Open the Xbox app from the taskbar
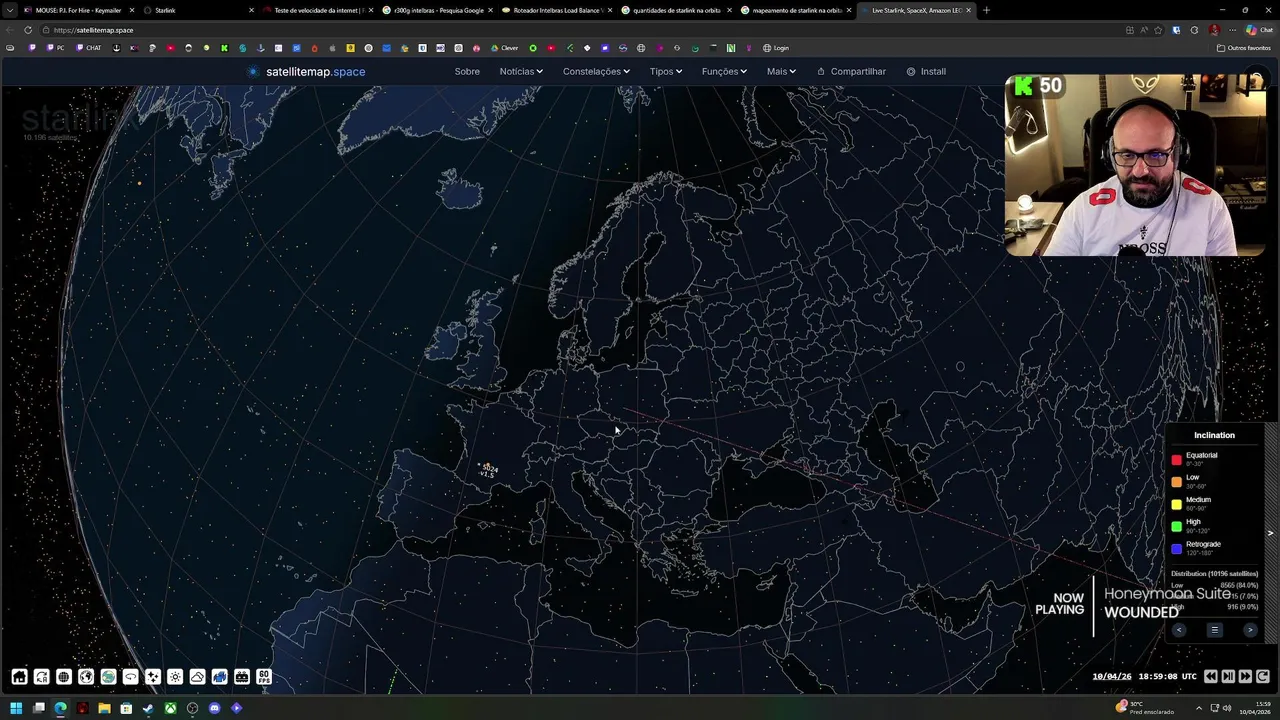 pyautogui.click(x=170, y=708)
